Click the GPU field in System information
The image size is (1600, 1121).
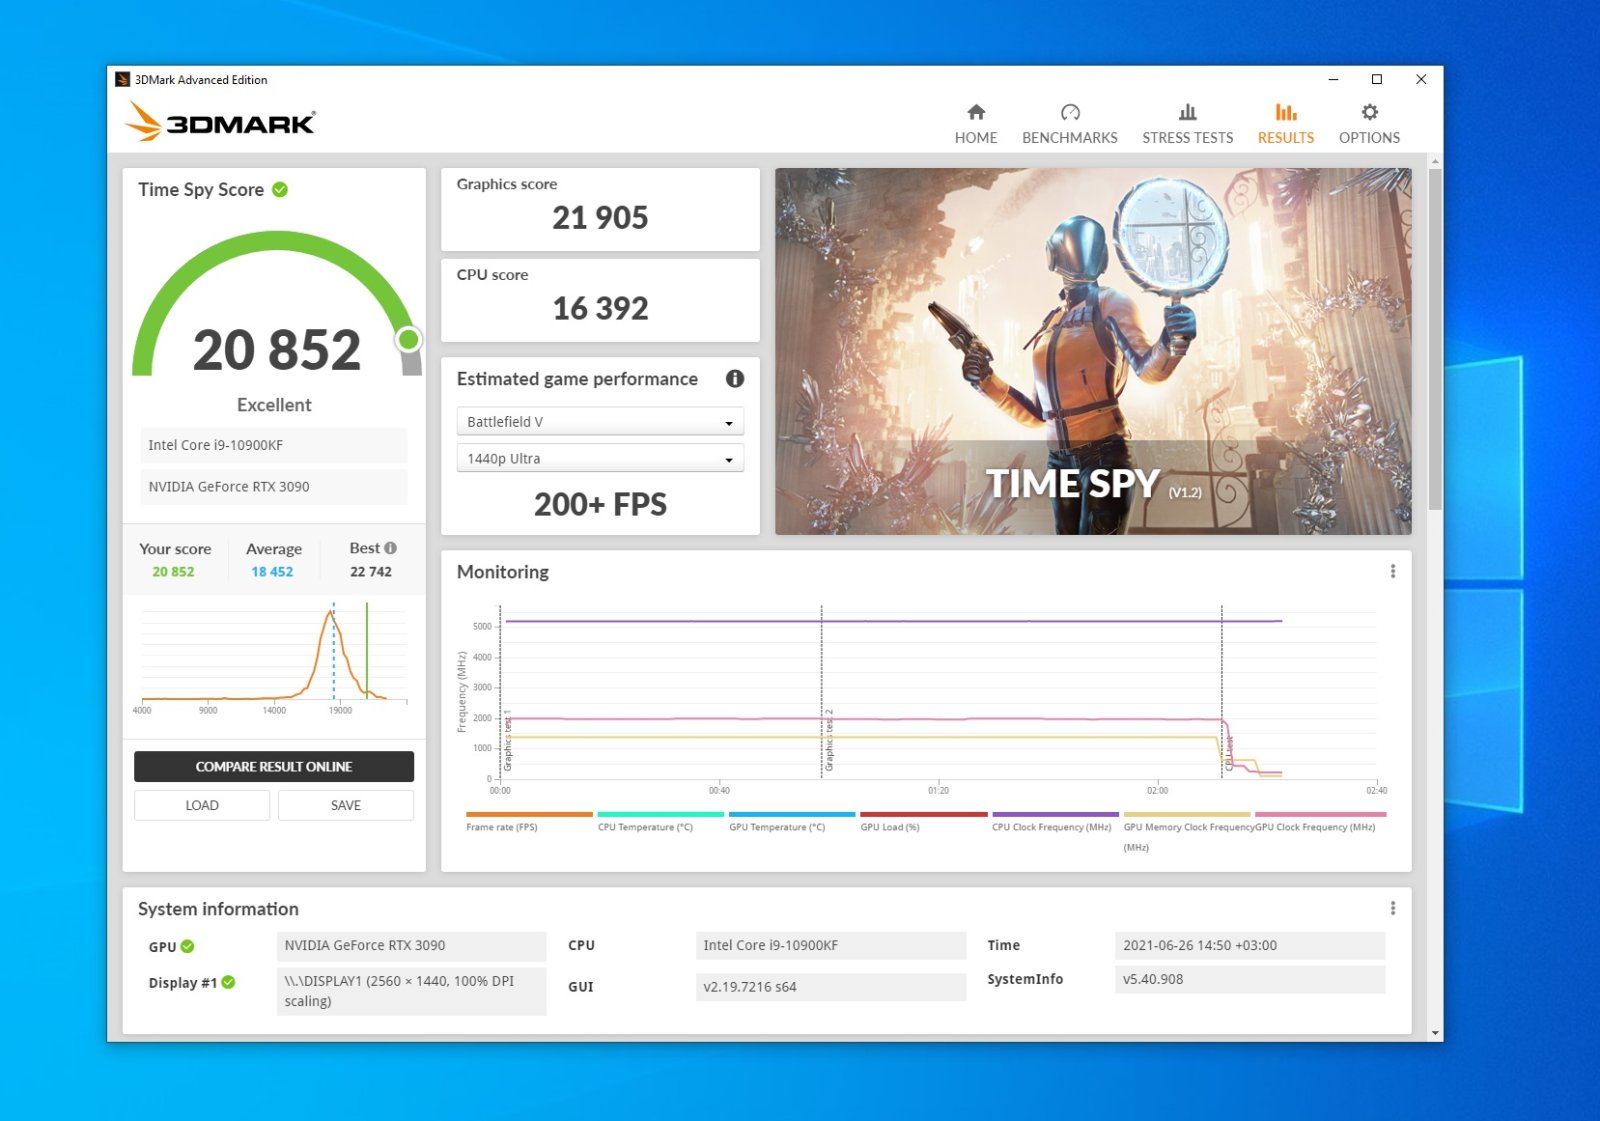coord(411,946)
